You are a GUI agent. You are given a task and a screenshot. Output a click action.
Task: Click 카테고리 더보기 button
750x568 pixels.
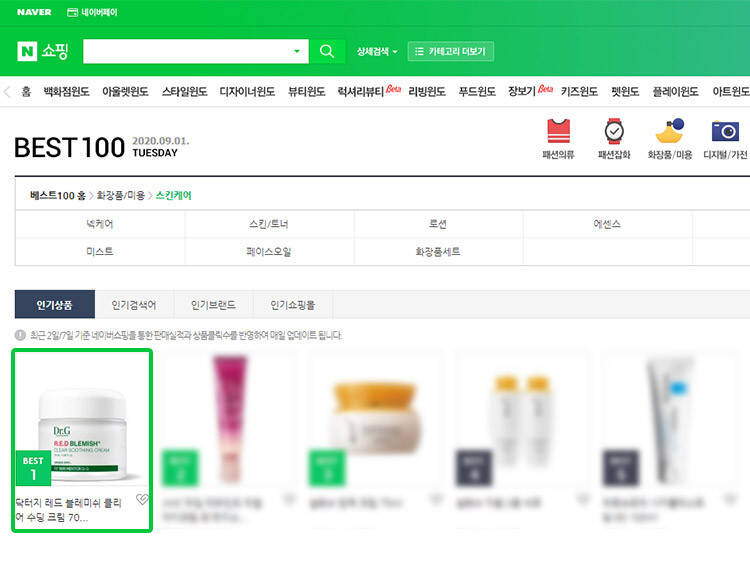(451, 51)
